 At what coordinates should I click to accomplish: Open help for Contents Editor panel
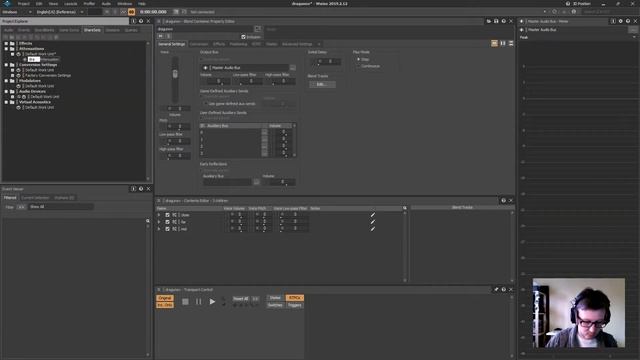click(503, 200)
